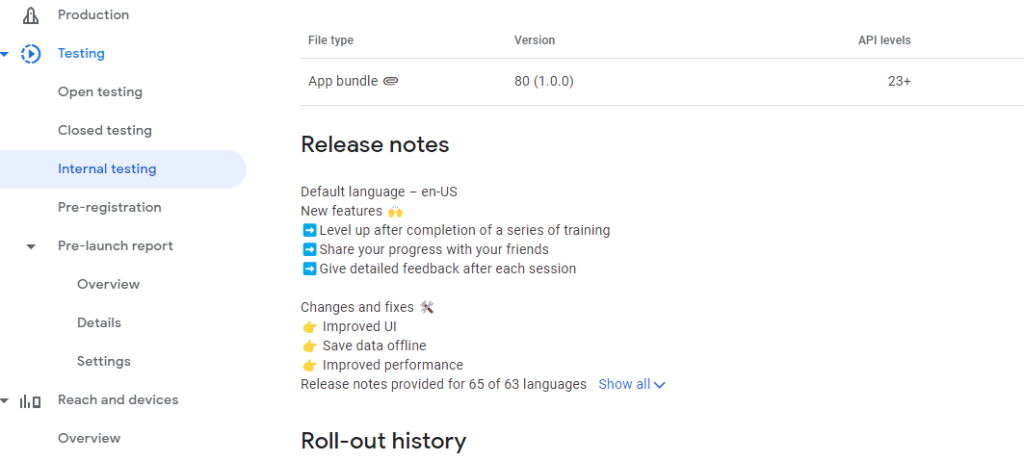Click the Version column header
This screenshot has width=1024, height=461.
coord(534,40)
